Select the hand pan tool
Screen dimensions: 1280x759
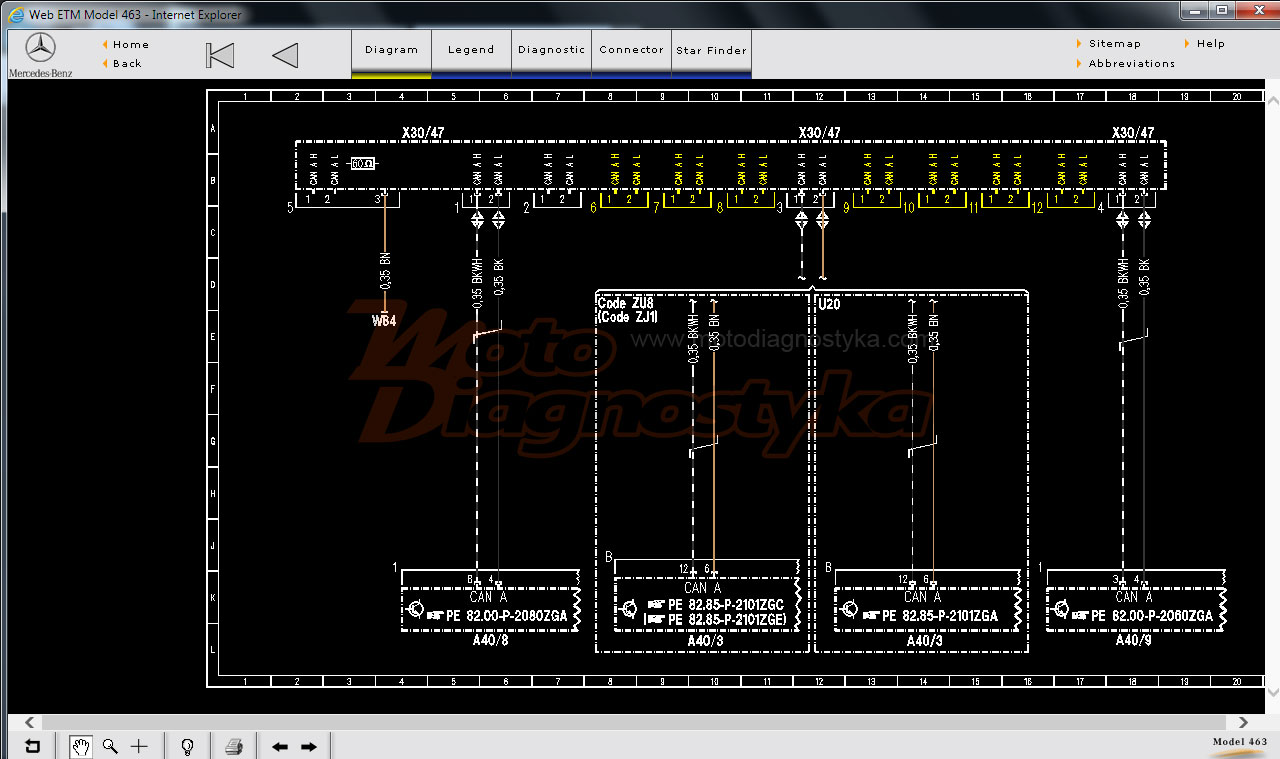tap(81, 746)
